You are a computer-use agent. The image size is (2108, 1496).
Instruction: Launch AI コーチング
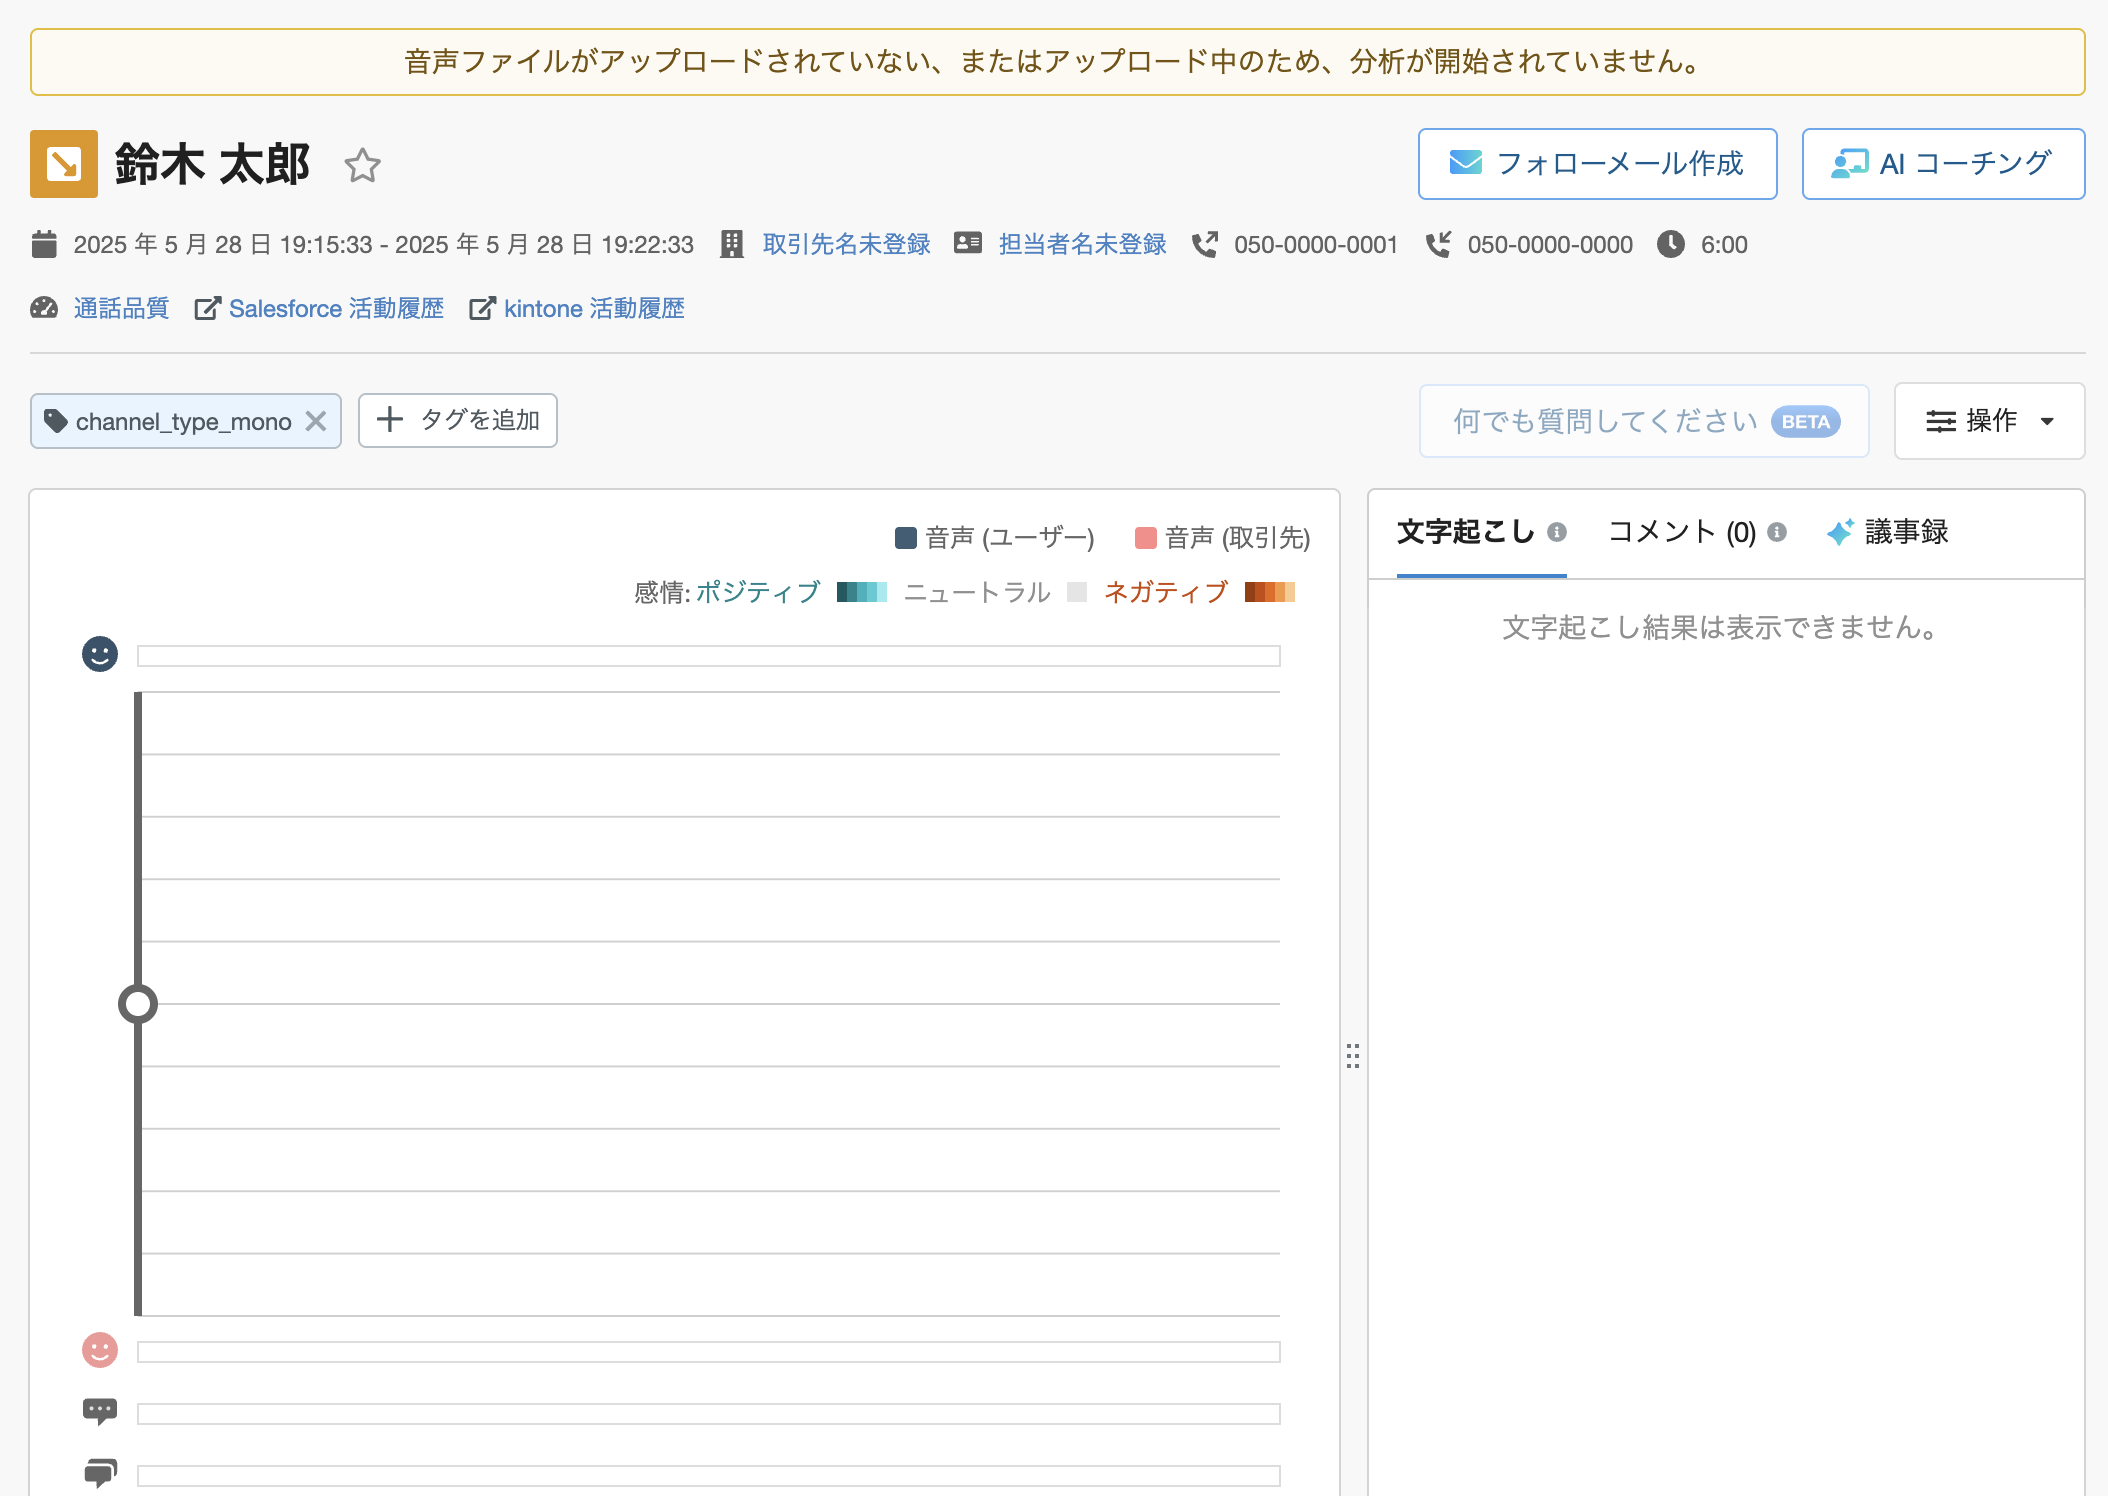(x=1942, y=164)
